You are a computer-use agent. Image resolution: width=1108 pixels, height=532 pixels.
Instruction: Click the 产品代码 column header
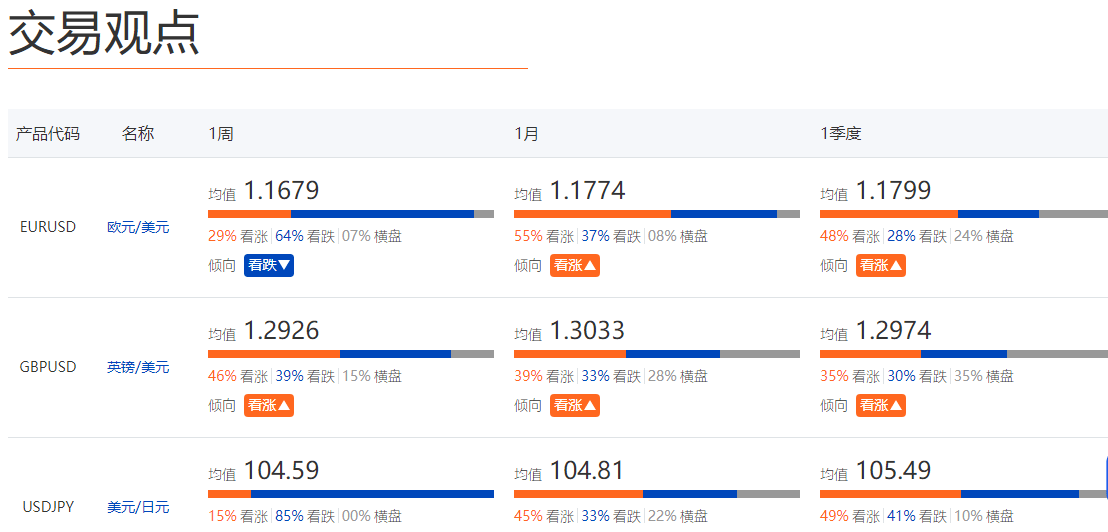(x=47, y=133)
